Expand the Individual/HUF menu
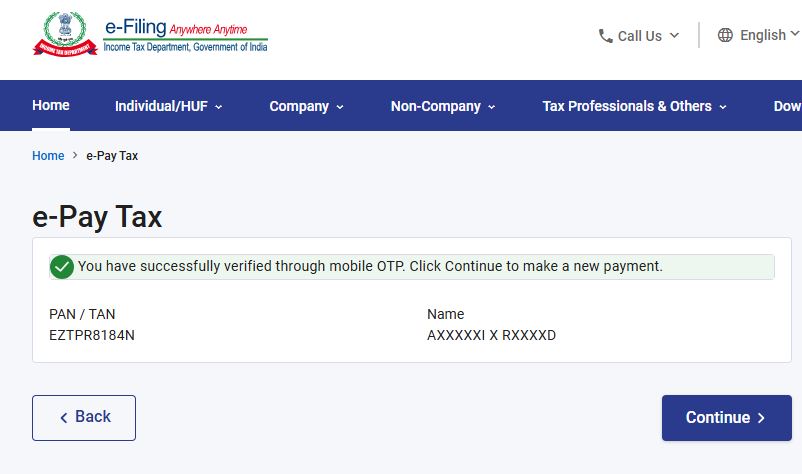The image size is (802, 474). [168, 106]
